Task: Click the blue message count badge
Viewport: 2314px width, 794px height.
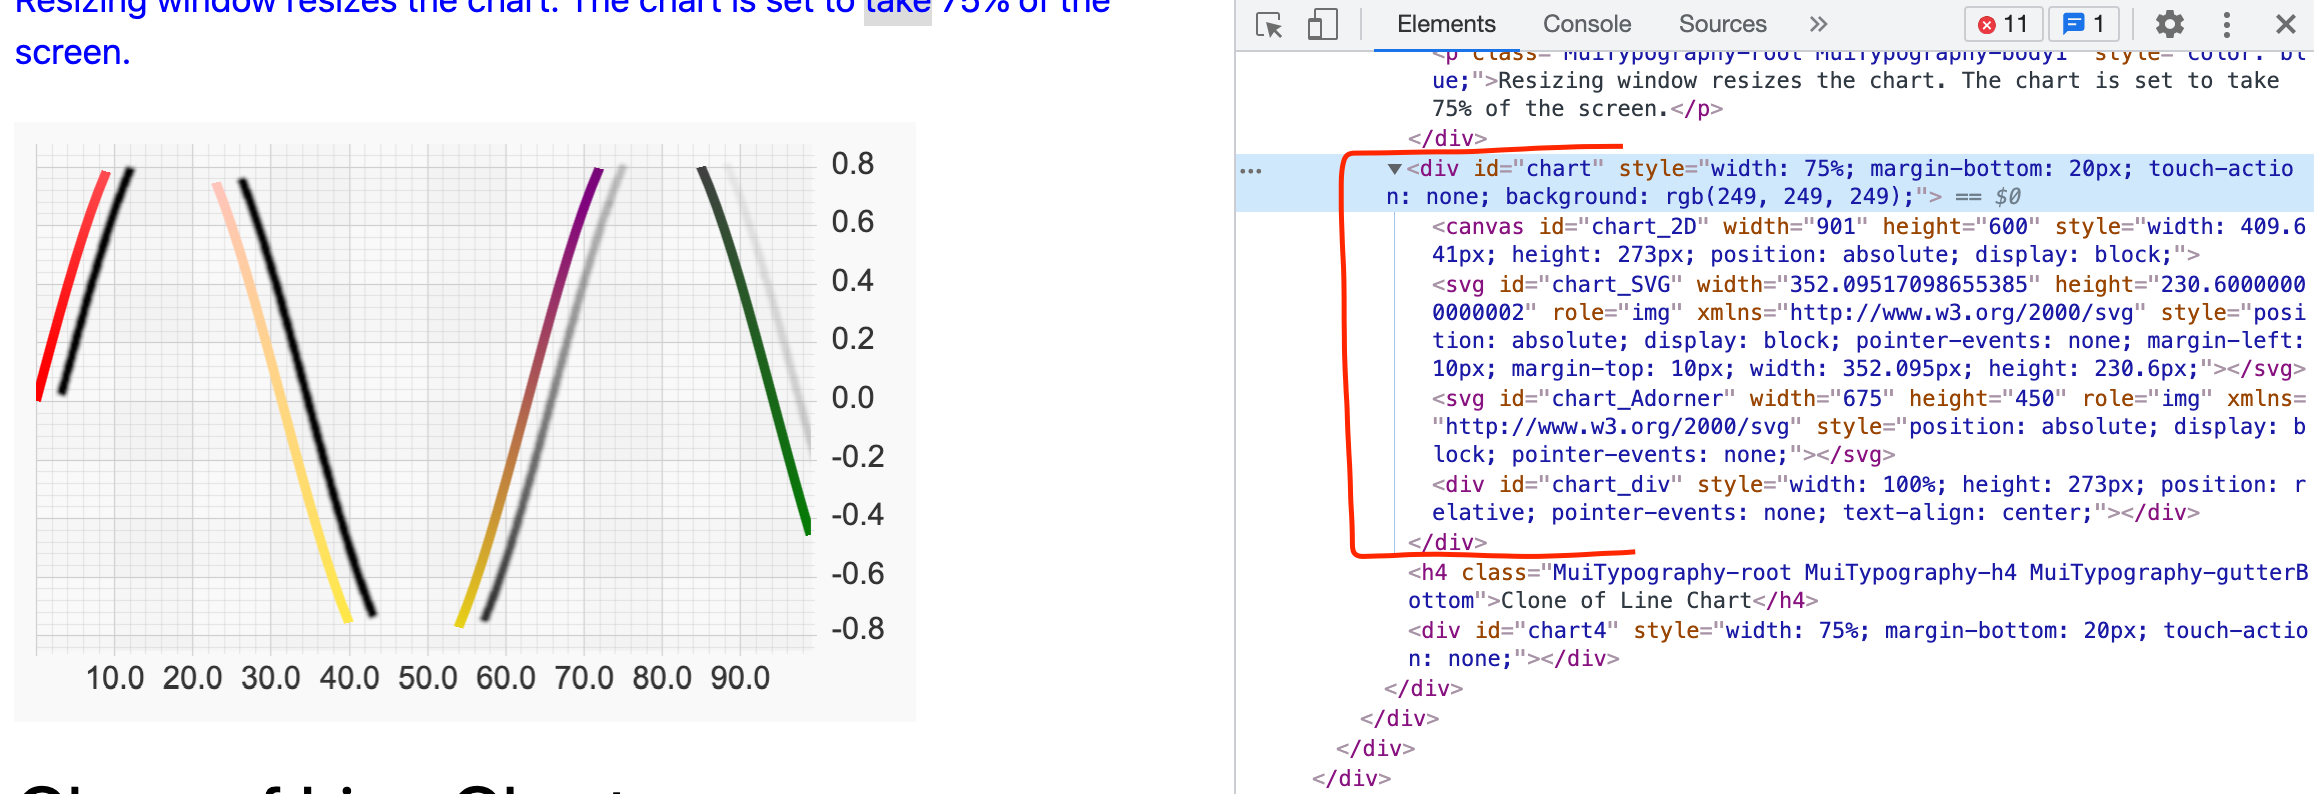Action: [x=2083, y=24]
